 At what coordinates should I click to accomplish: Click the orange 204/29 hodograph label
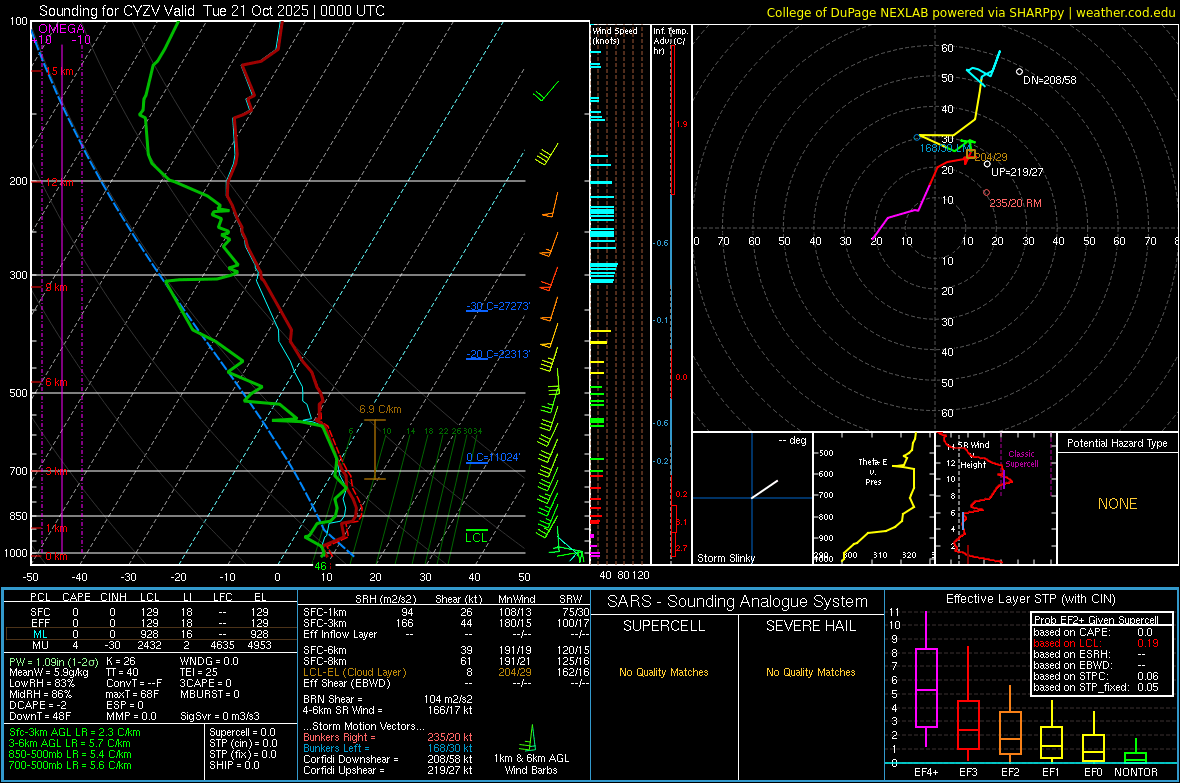click(x=991, y=157)
